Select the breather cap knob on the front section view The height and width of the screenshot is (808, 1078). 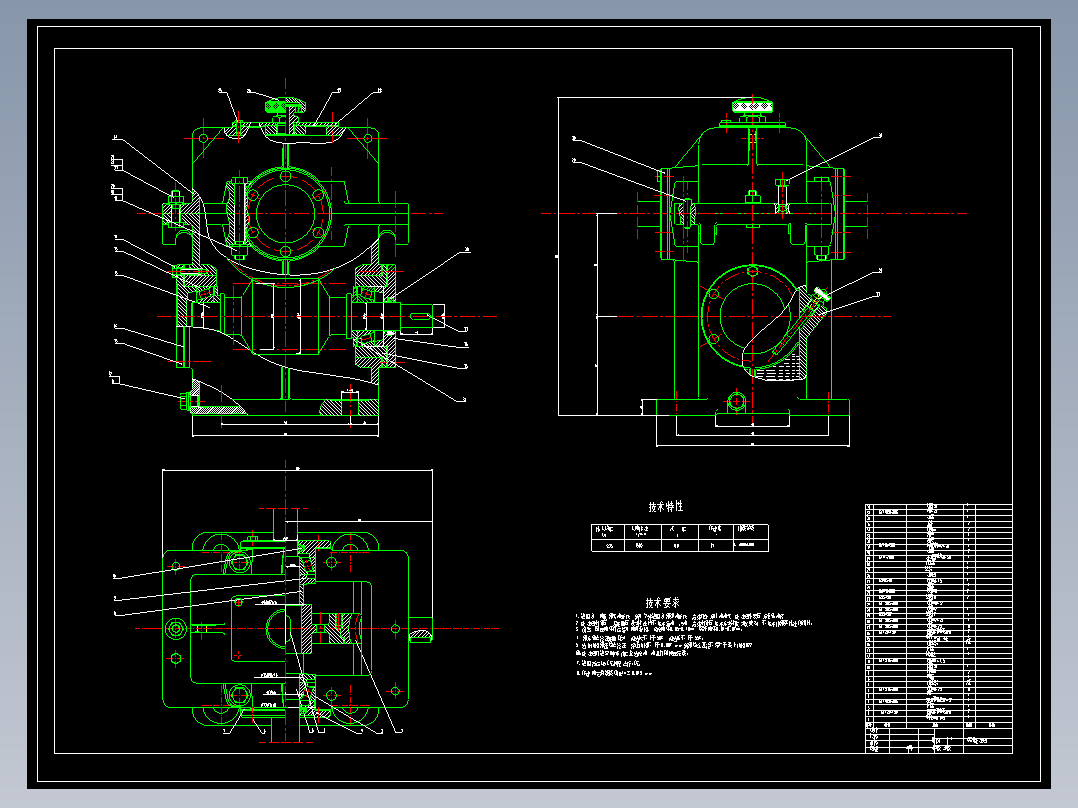(x=283, y=106)
